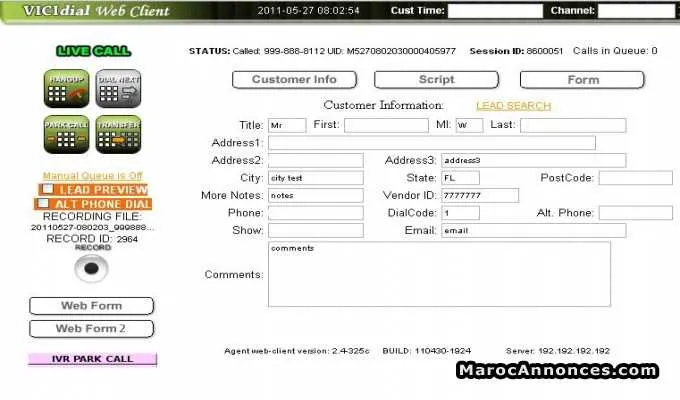
Task: Click the Alt. Phone input field
Action: tap(636, 213)
